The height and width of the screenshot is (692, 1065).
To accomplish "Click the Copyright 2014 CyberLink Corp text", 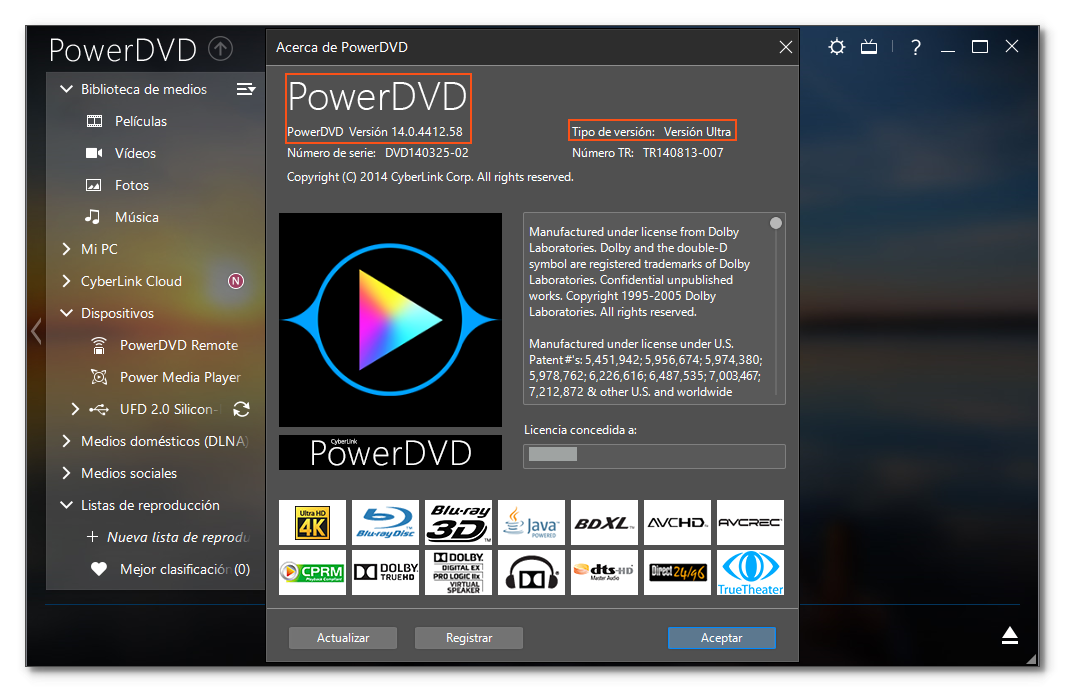I will [430, 177].
